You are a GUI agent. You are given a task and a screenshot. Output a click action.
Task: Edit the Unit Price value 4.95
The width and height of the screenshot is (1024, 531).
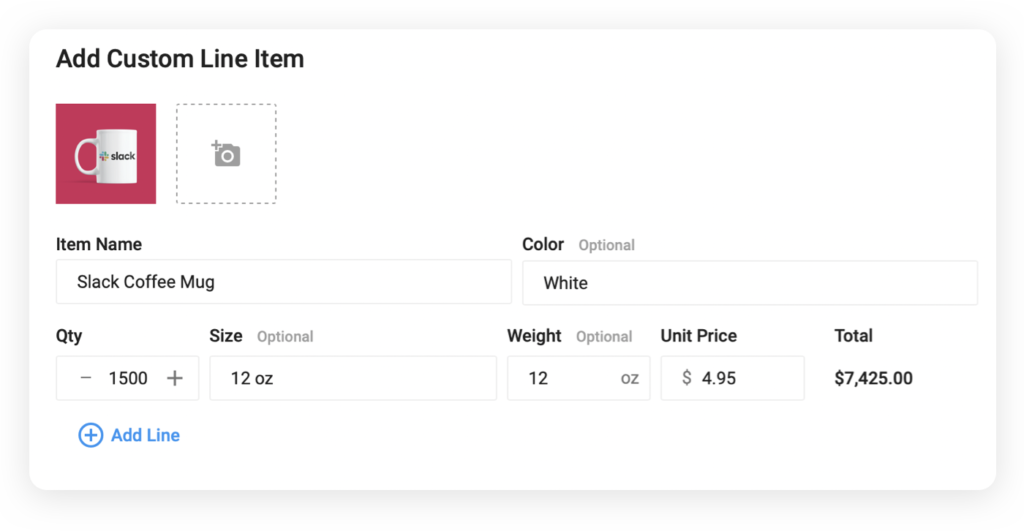coord(718,378)
